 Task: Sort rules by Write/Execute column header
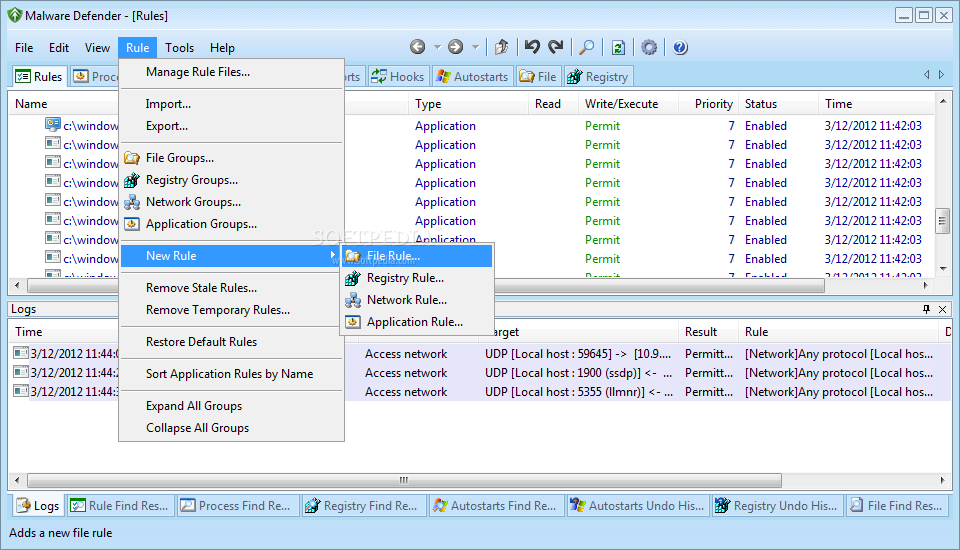click(628, 104)
